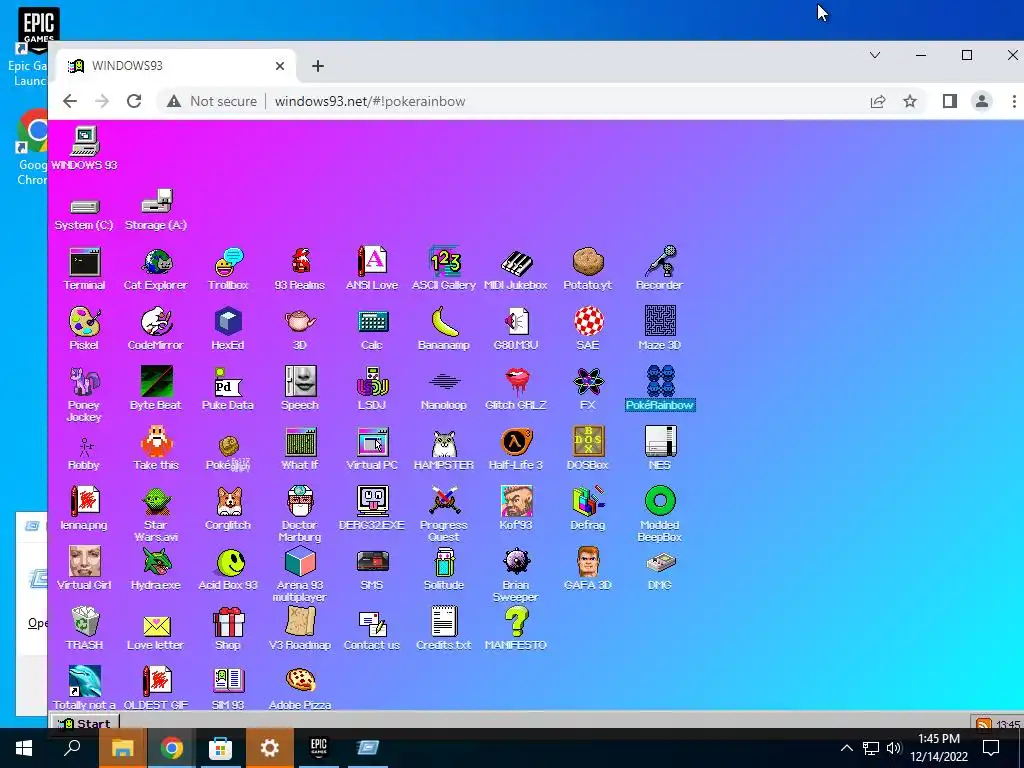The height and width of the screenshot is (768, 1024).
Task: Share this page from the address bar
Action: coord(878,101)
